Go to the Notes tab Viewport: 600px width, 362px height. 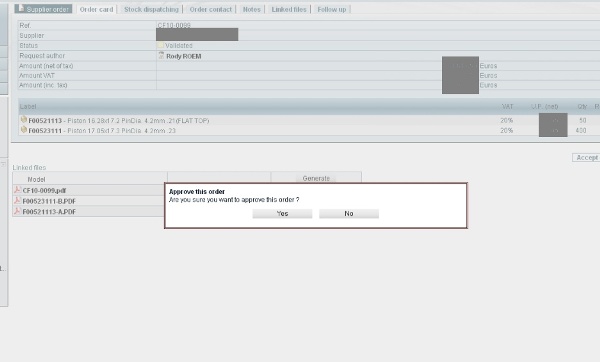(x=252, y=9)
